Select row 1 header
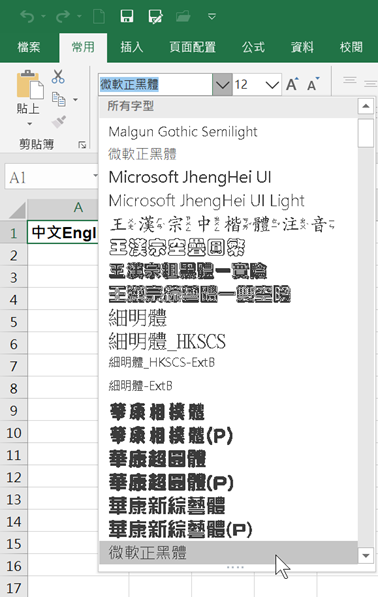This screenshot has height=597, width=378. pyautogui.click(x=14, y=233)
